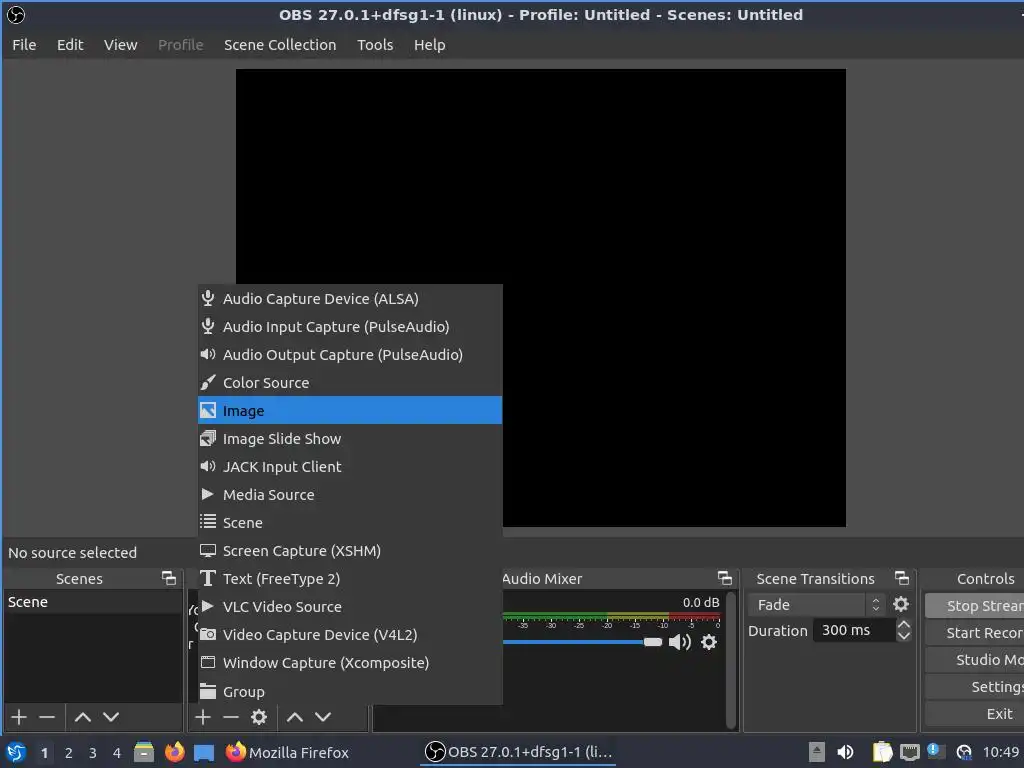Open Settings from Controls panel
Viewport: 1024px width, 768px height.
tap(974, 687)
